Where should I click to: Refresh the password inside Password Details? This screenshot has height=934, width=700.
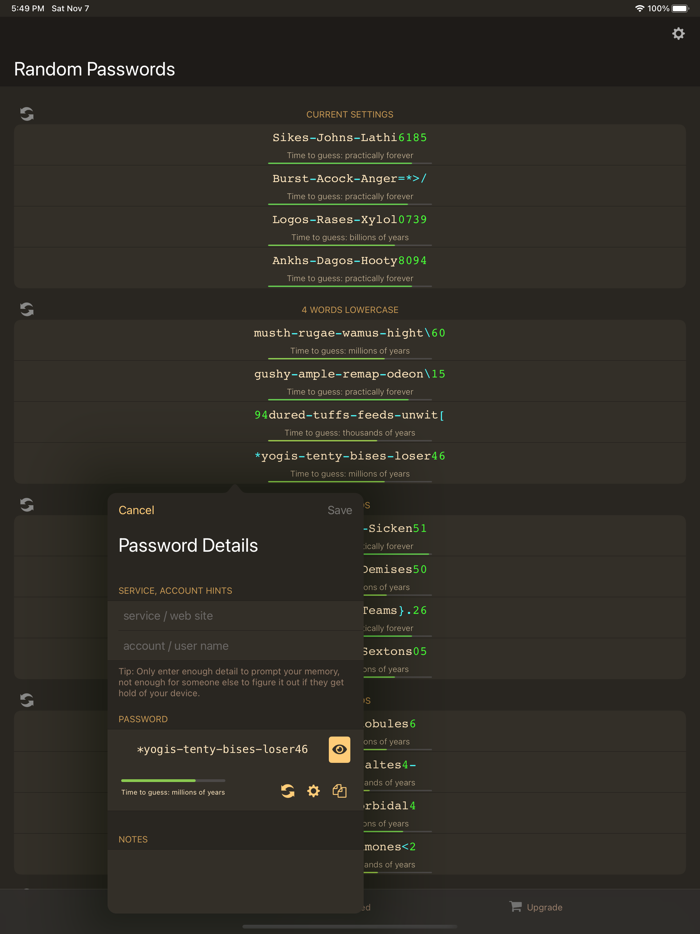[x=288, y=790]
